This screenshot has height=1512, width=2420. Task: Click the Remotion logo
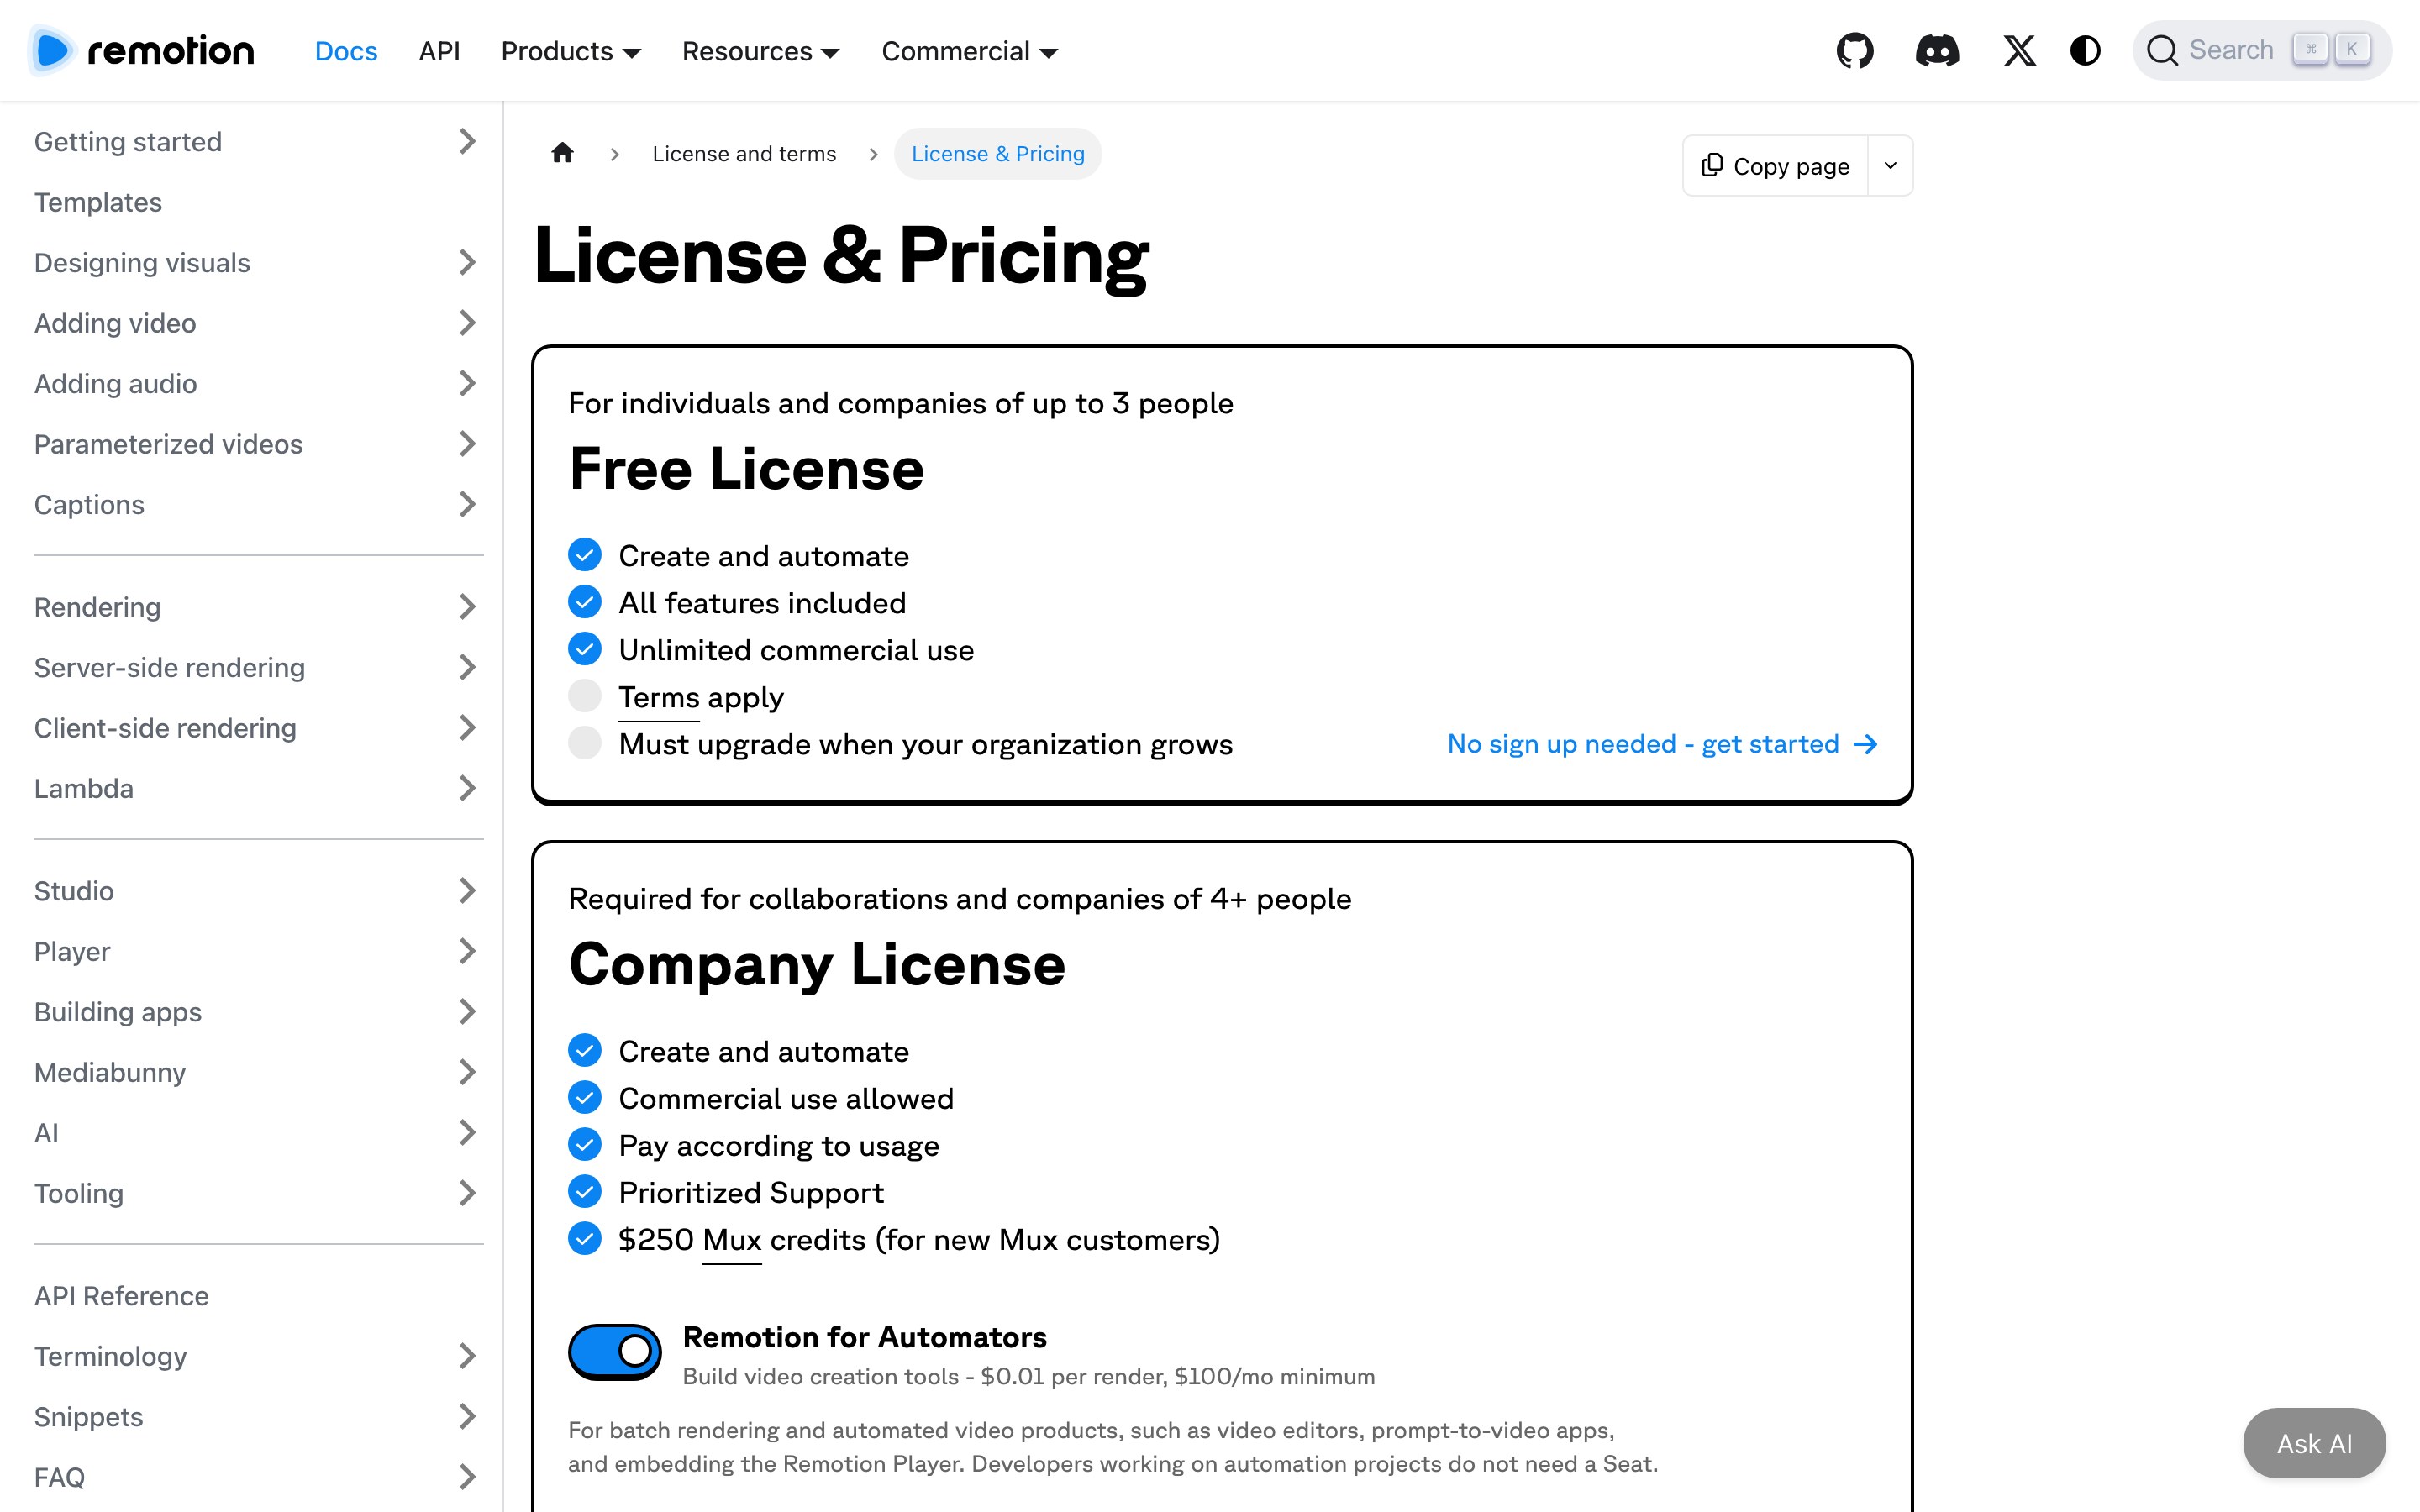pos(142,51)
